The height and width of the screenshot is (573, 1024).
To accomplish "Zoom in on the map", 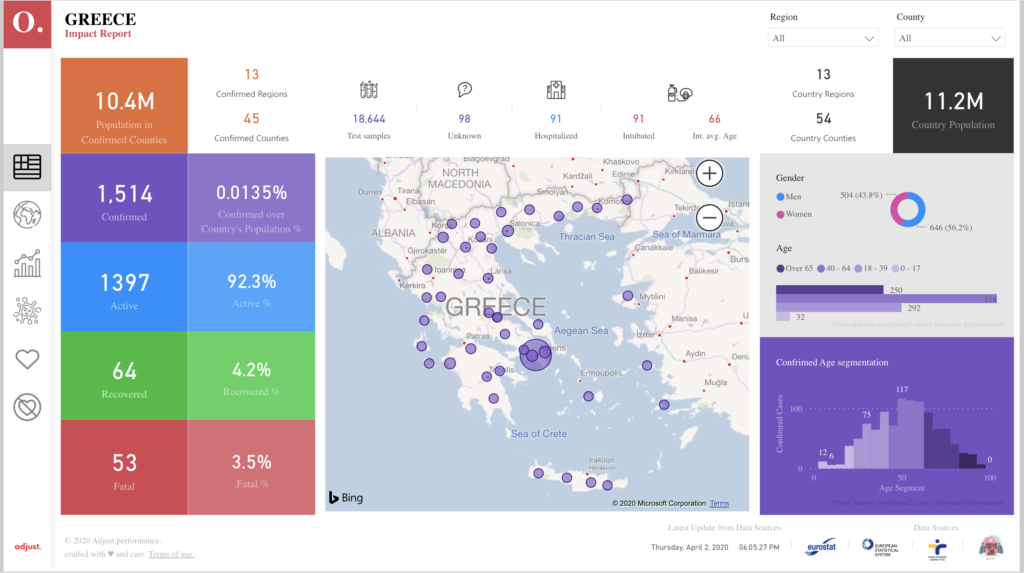I will tap(709, 174).
